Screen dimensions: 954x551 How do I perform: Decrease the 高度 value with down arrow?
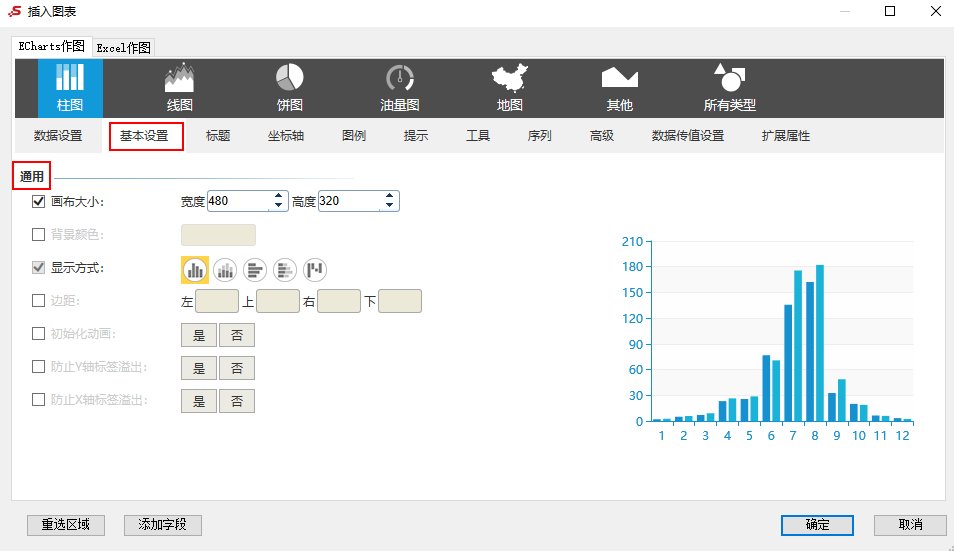click(x=389, y=206)
